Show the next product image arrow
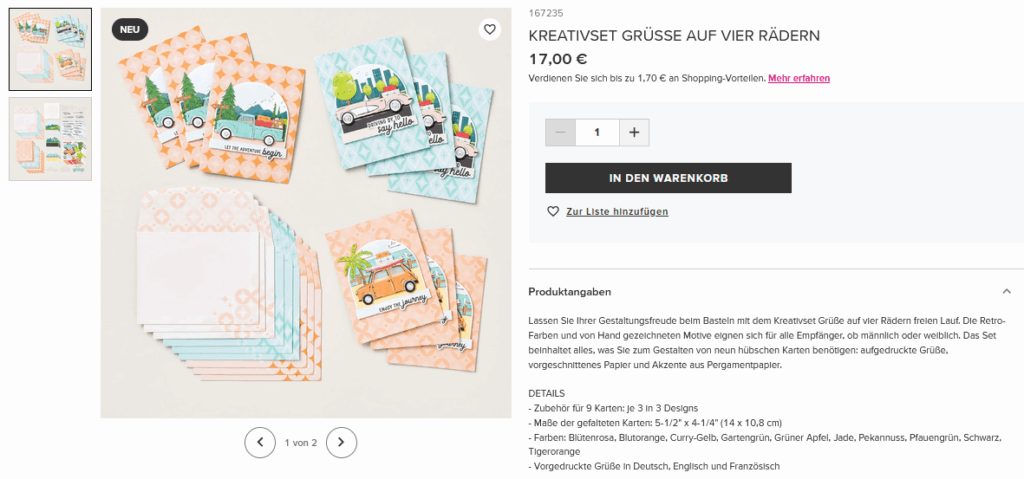This screenshot has height=479, width=1024. pyautogui.click(x=341, y=442)
